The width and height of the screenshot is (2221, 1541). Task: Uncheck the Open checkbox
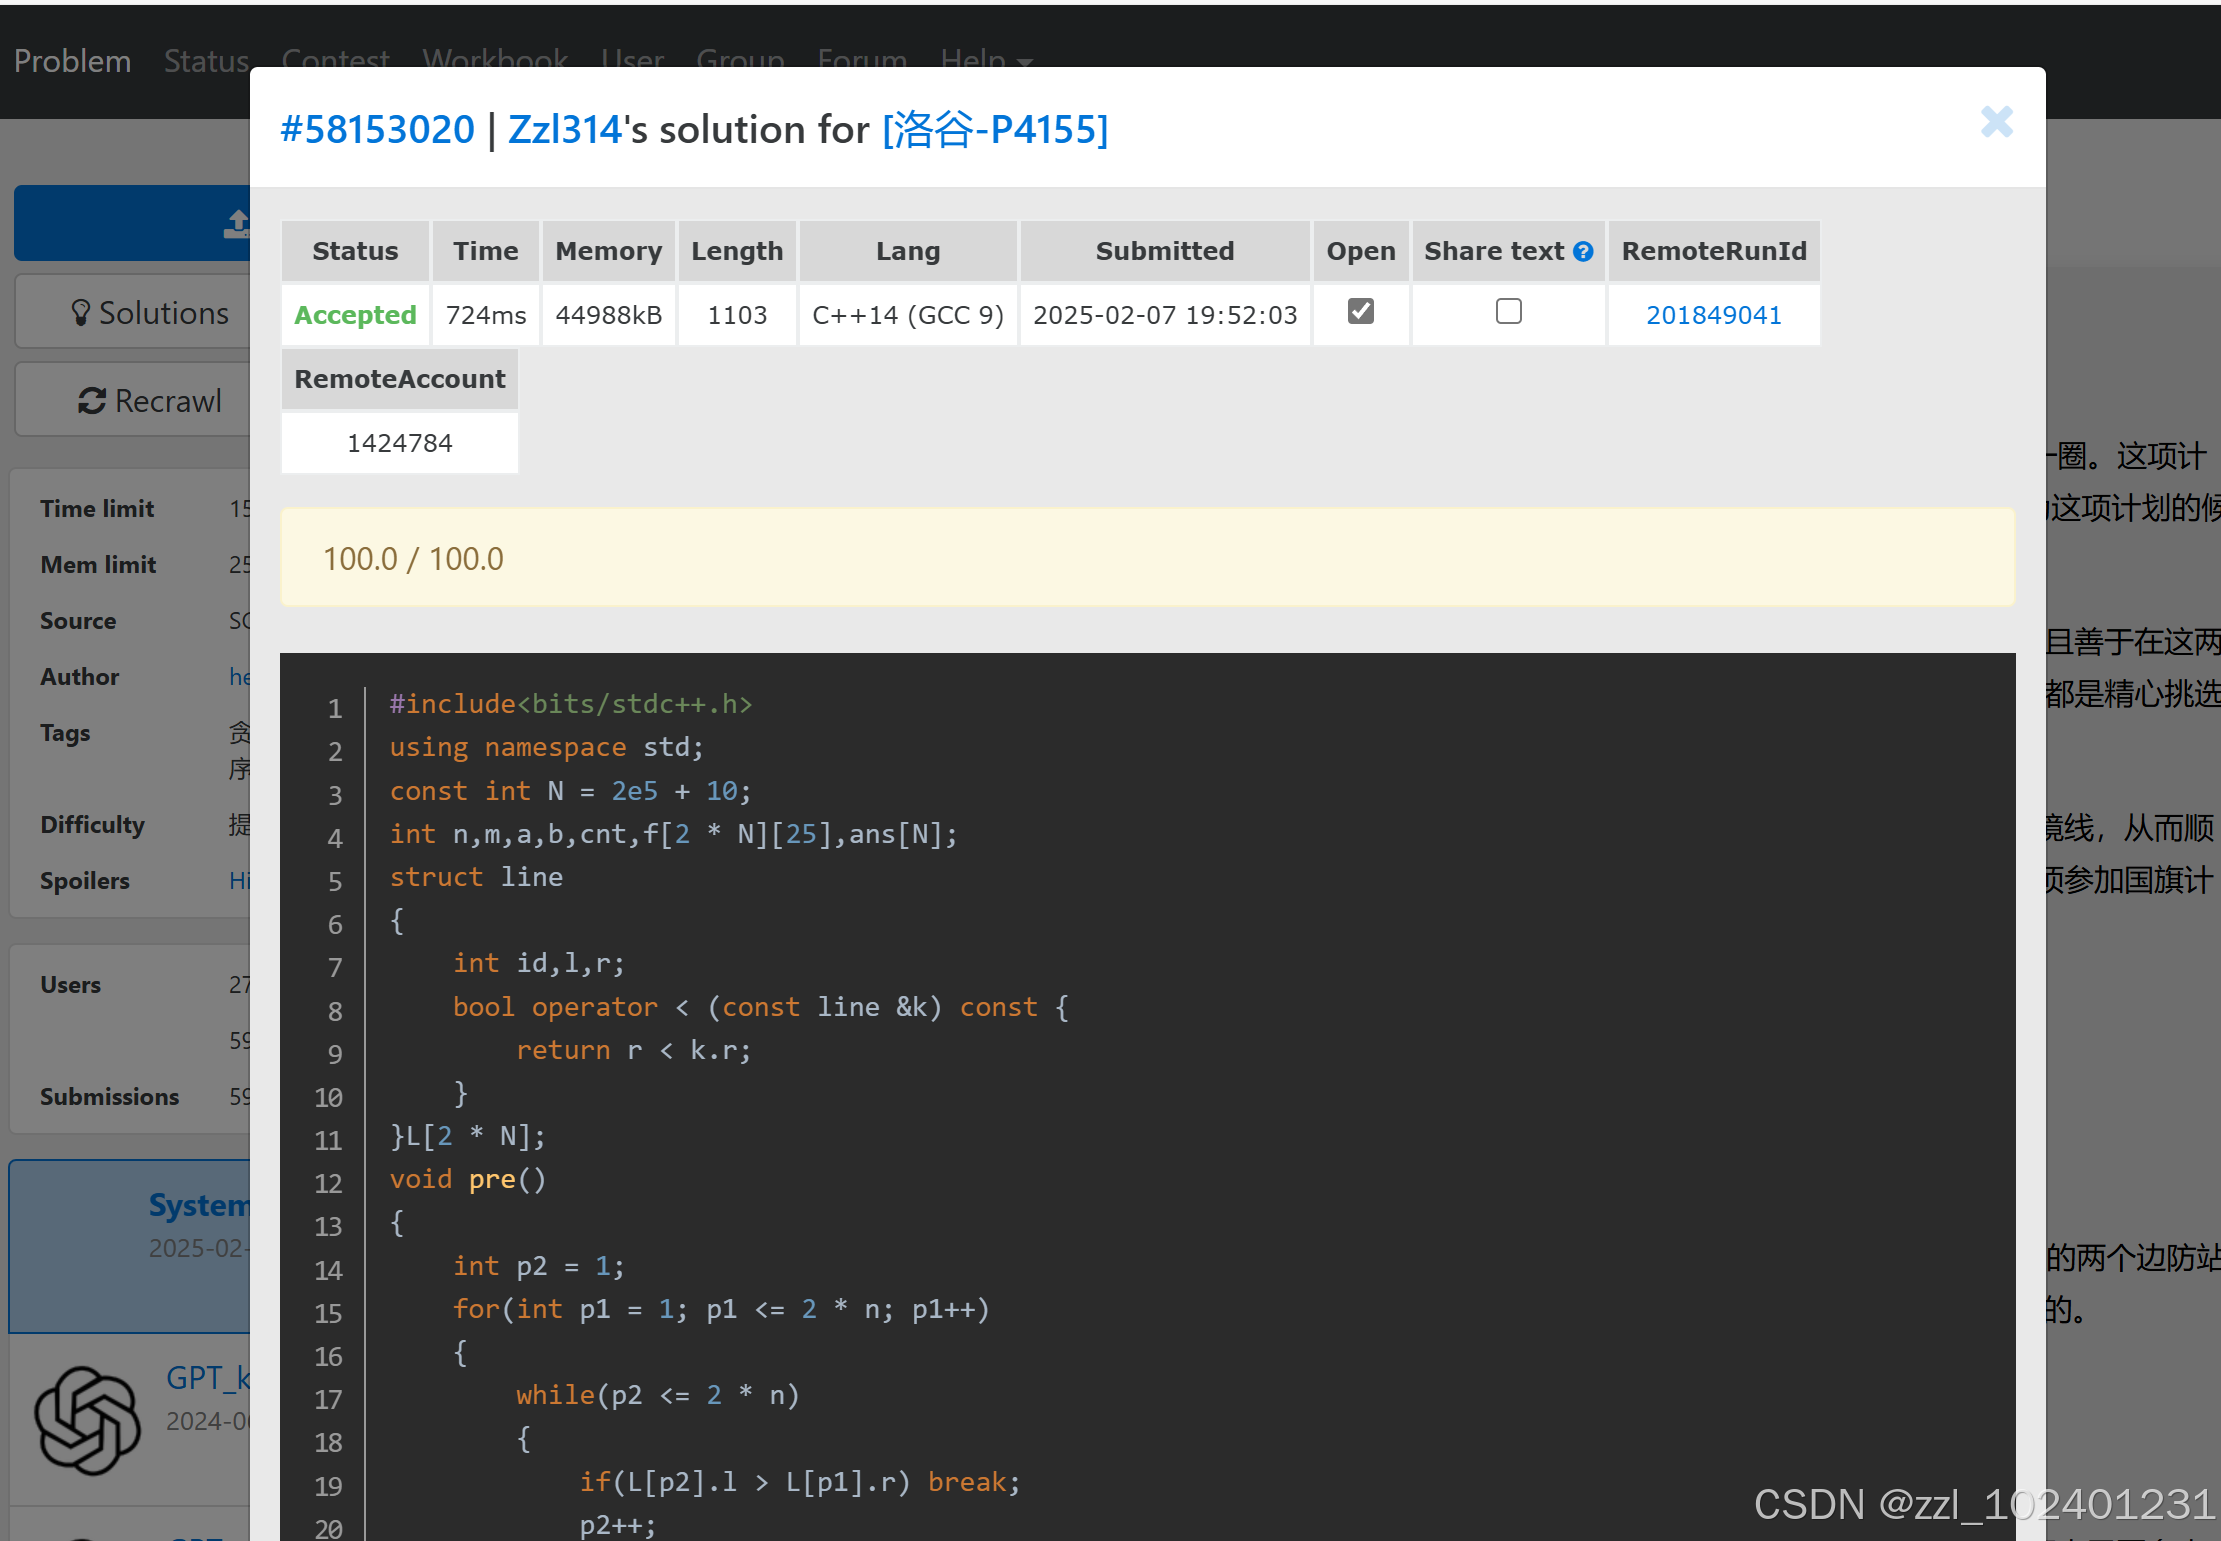tap(1360, 312)
